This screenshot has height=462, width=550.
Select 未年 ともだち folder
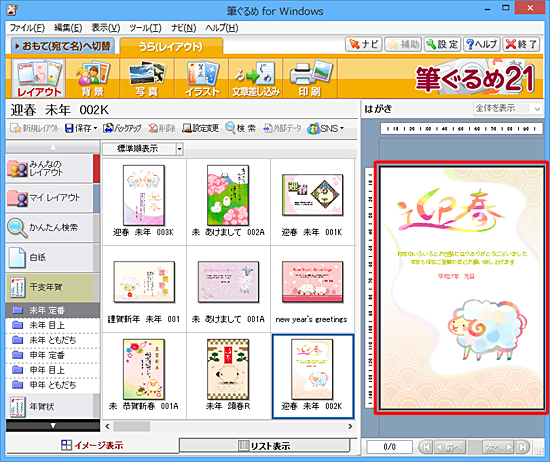coord(53,340)
